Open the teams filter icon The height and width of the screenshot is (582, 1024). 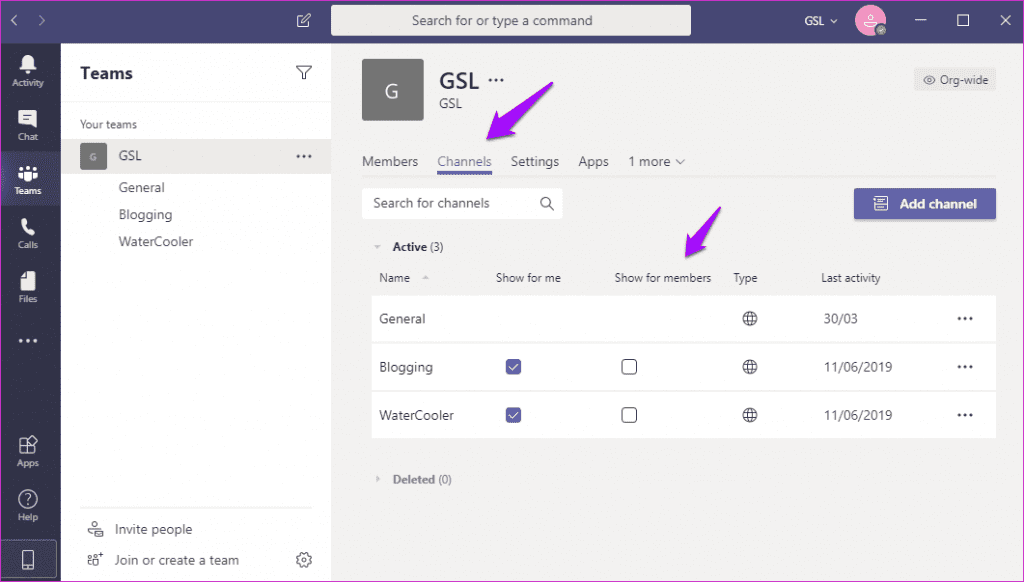click(x=304, y=72)
